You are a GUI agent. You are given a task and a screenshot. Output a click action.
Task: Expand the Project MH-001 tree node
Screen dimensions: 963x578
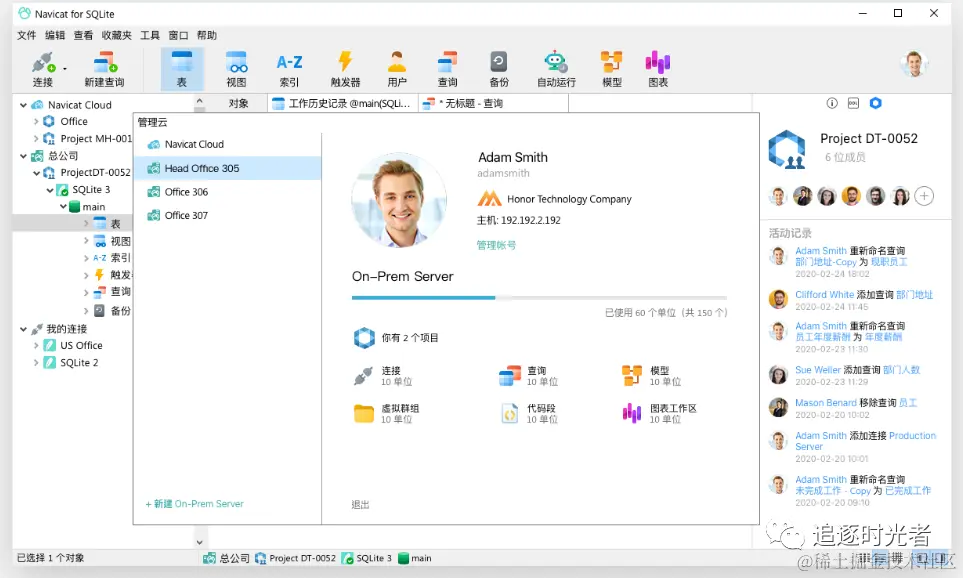click(36, 139)
